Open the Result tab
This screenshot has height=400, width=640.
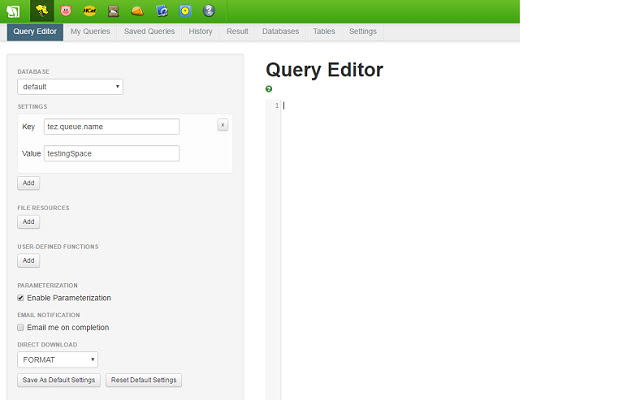pyautogui.click(x=238, y=31)
